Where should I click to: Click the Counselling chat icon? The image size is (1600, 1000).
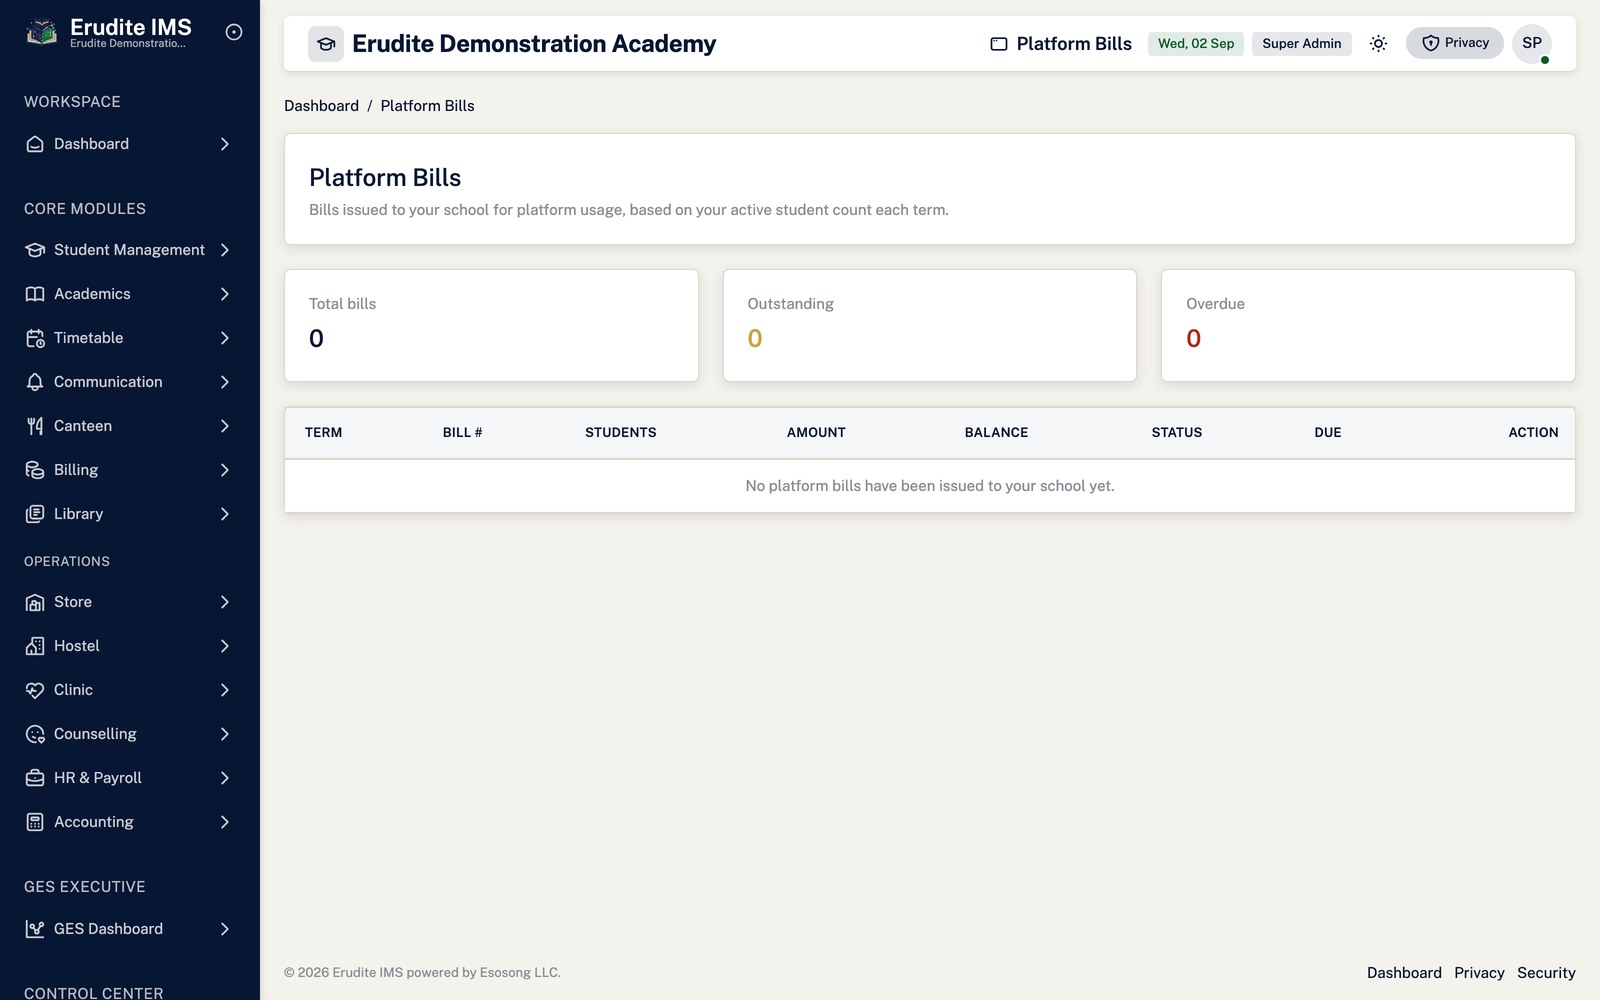point(35,734)
